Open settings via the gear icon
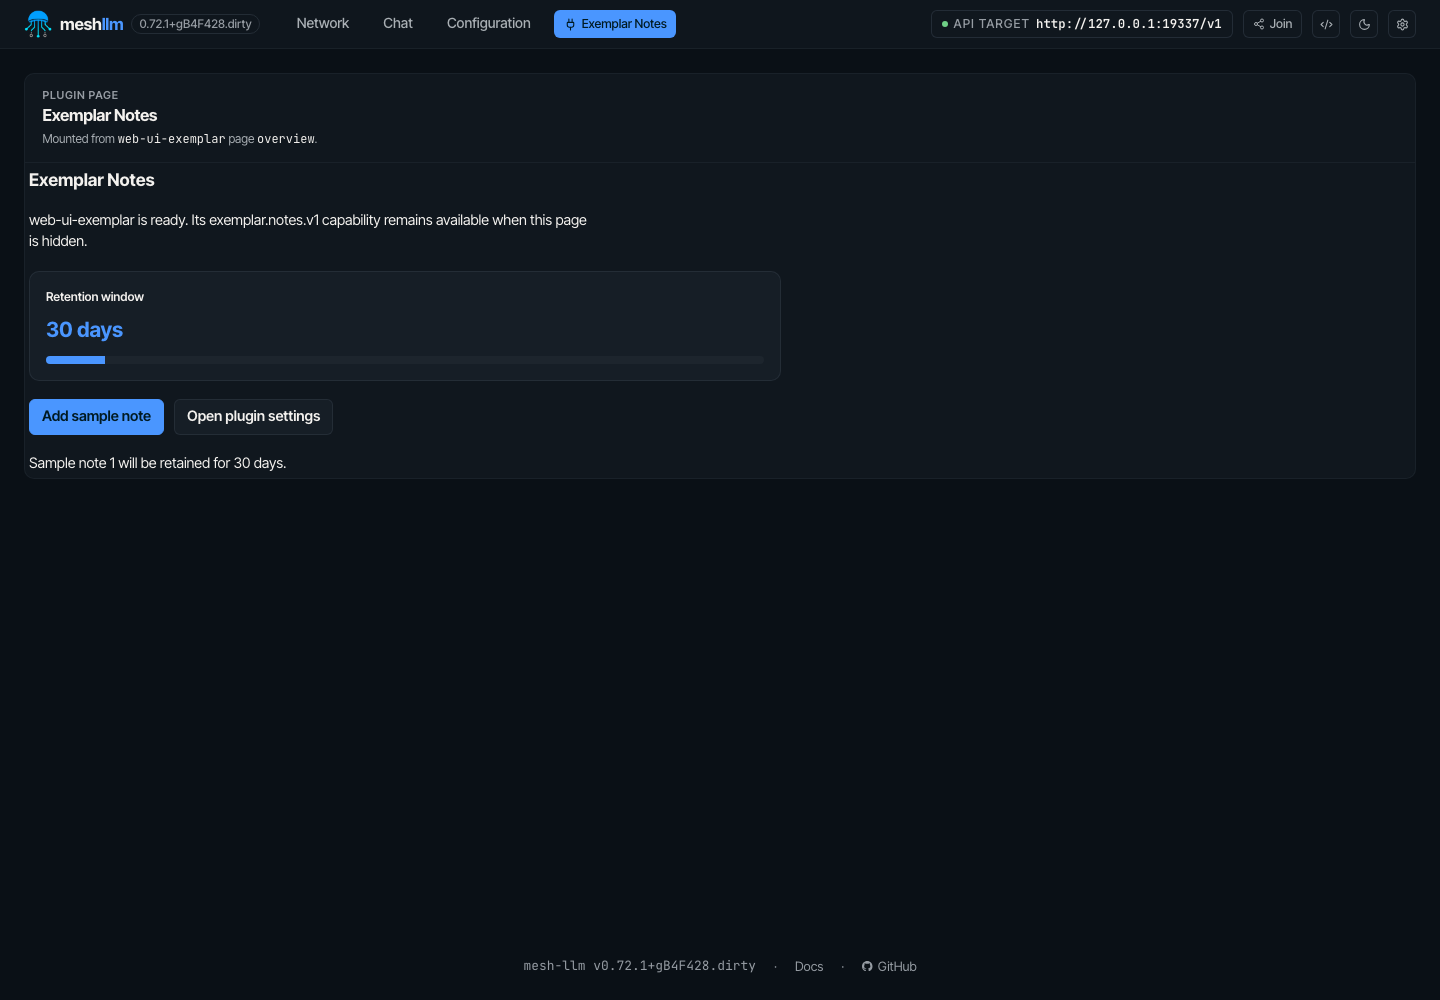The image size is (1440, 1000). coord(1402,24)
